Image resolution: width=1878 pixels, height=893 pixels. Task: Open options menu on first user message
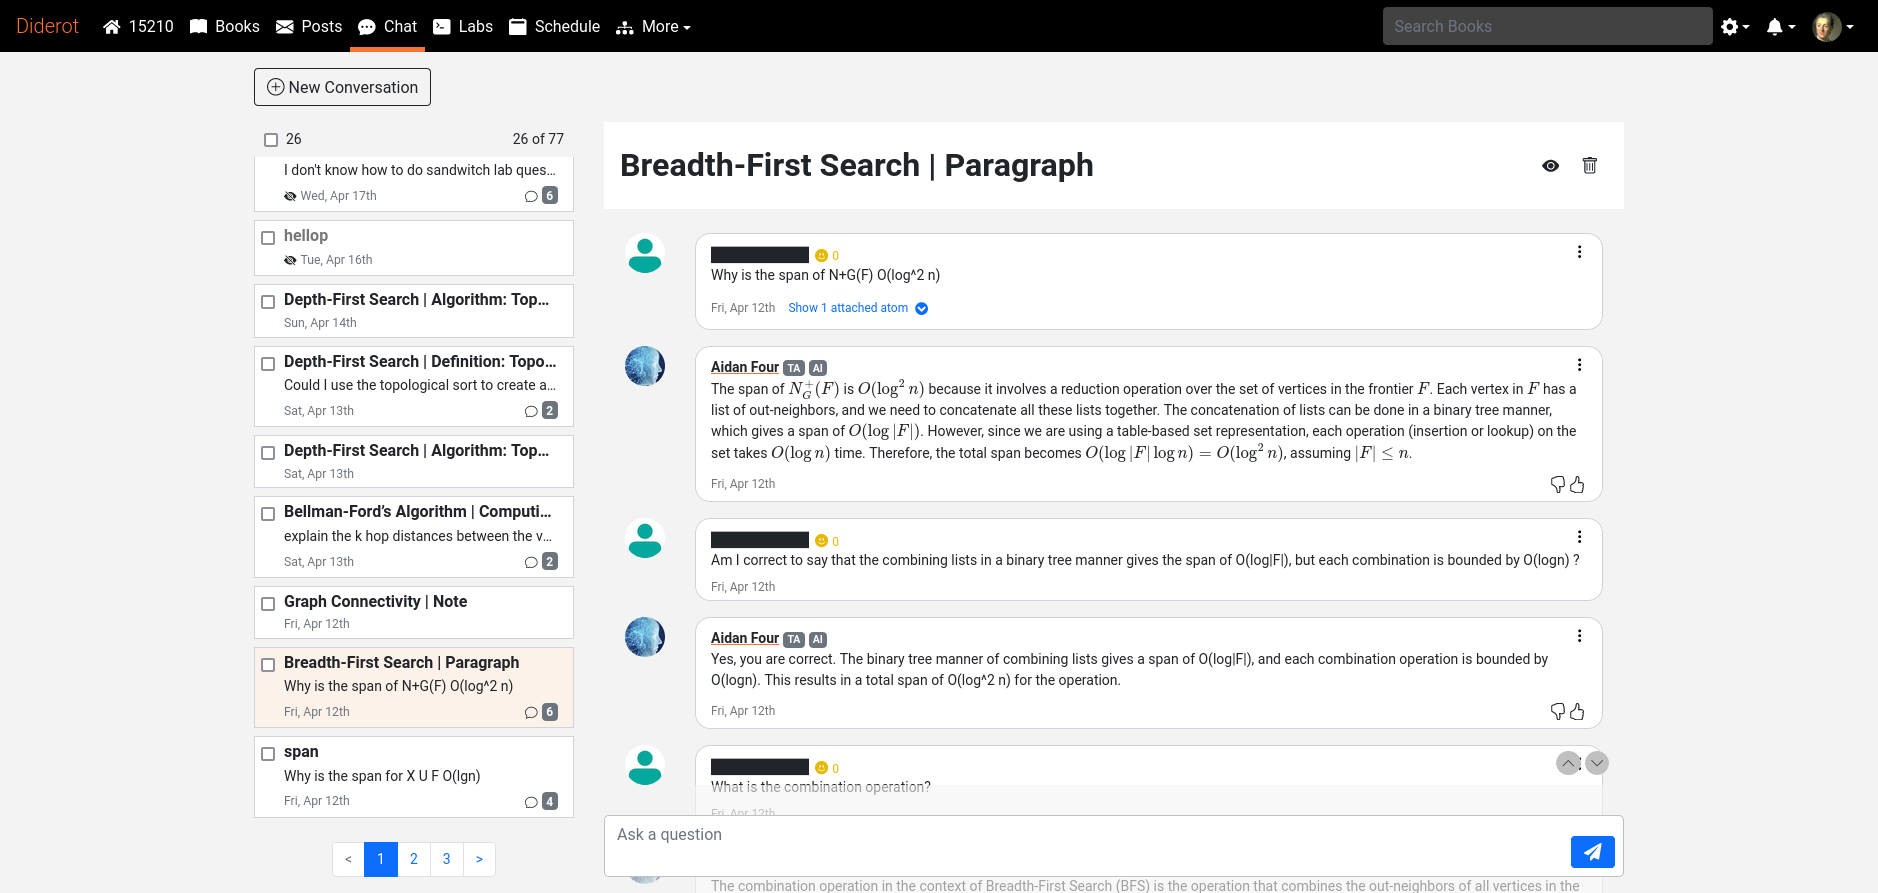pyautogui.click(x=1579, y=252)
